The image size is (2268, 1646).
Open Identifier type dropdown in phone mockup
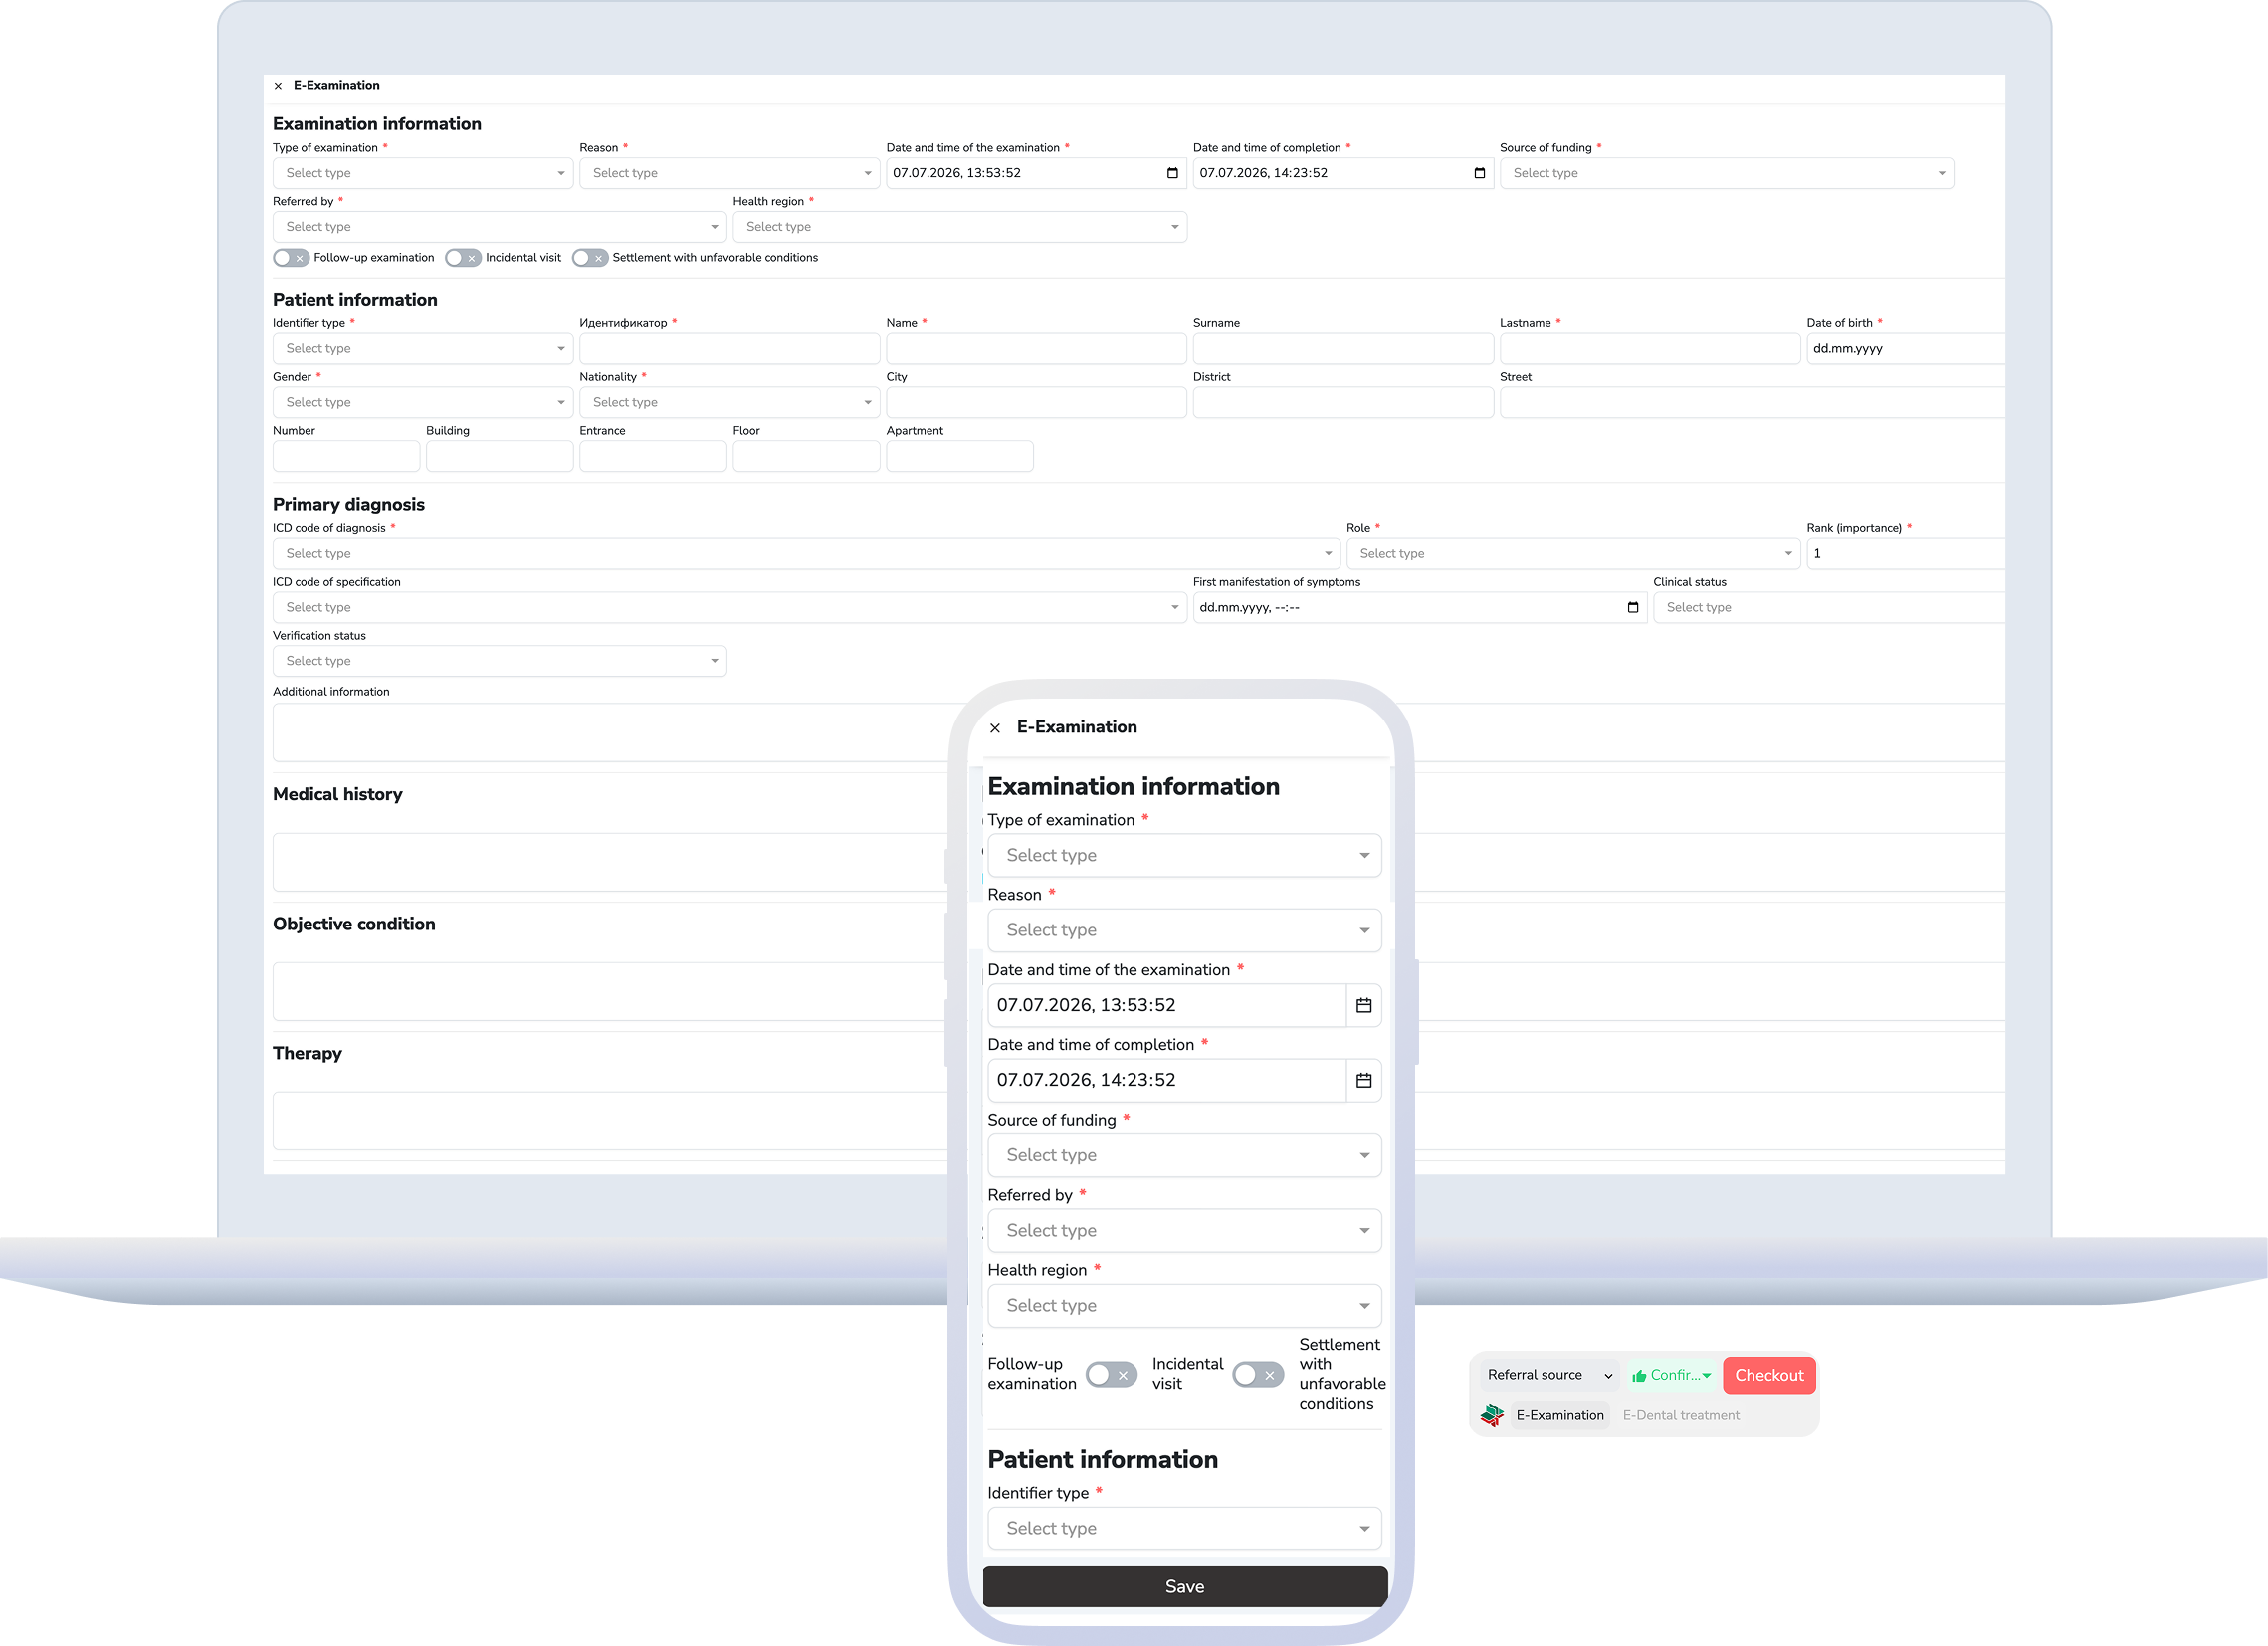[1184, 1528]
